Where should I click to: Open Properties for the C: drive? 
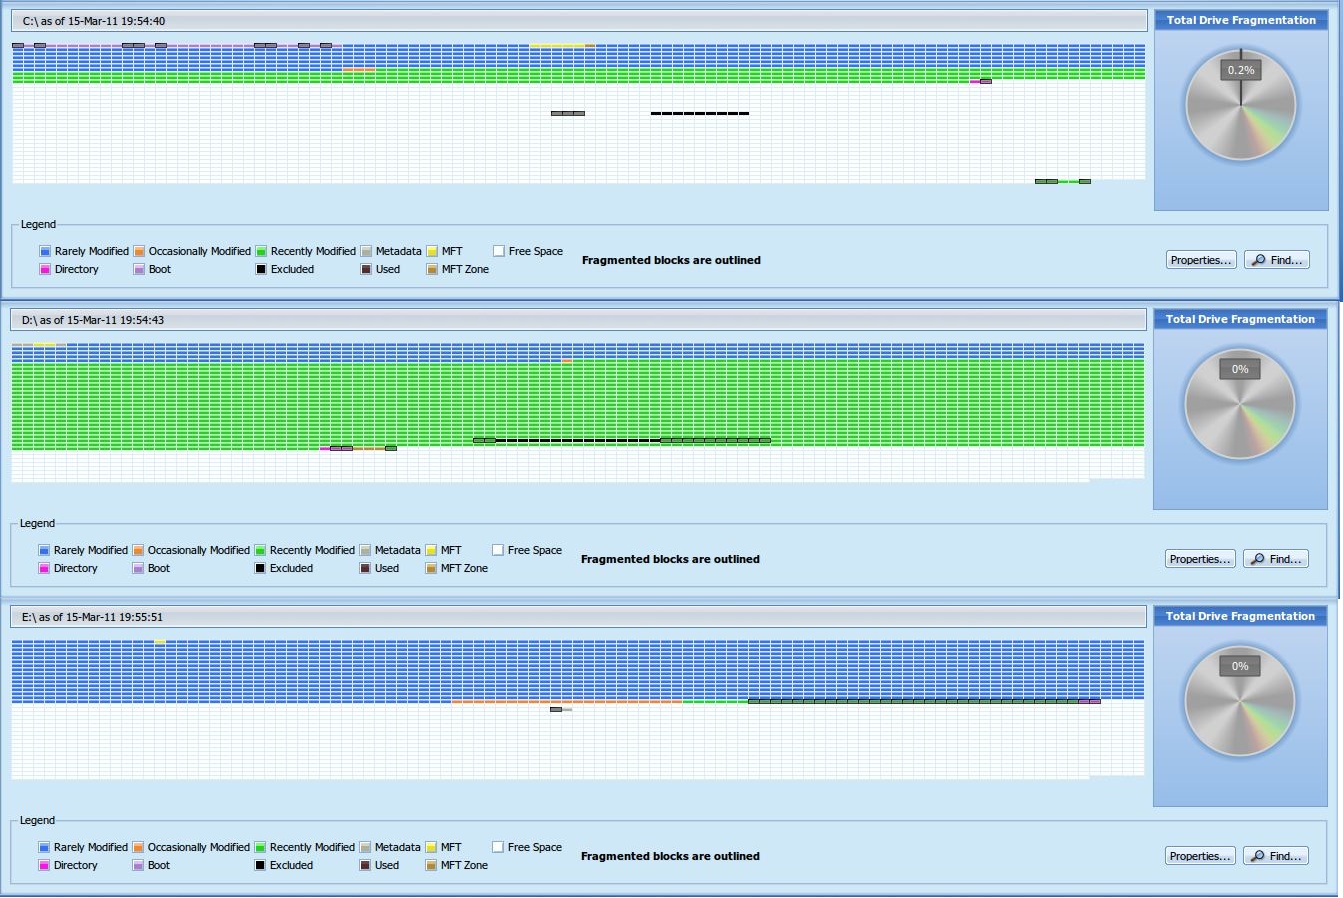(x=1200, y=260)
